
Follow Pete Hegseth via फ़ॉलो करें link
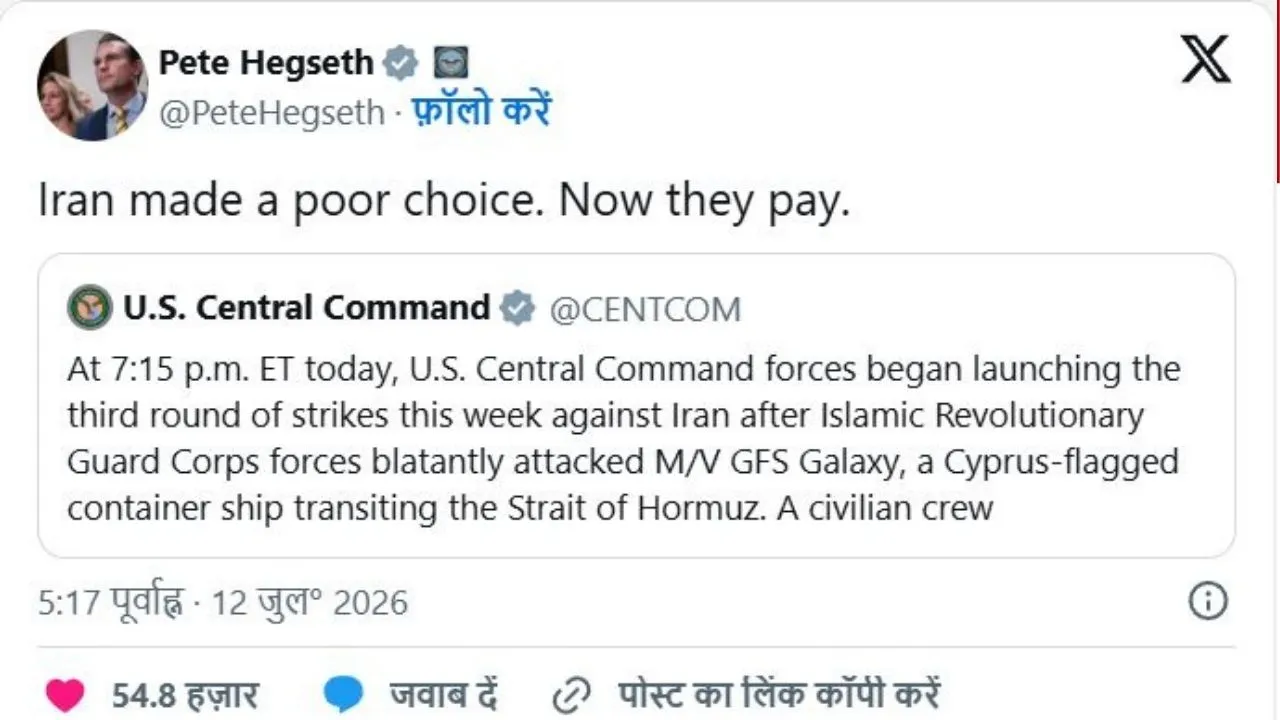coord(483,111)
